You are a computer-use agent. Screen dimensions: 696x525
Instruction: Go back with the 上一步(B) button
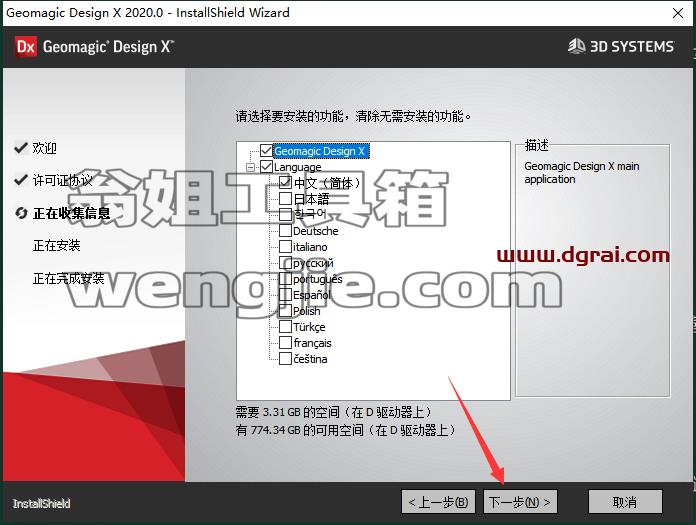click(x=438, y=502)
